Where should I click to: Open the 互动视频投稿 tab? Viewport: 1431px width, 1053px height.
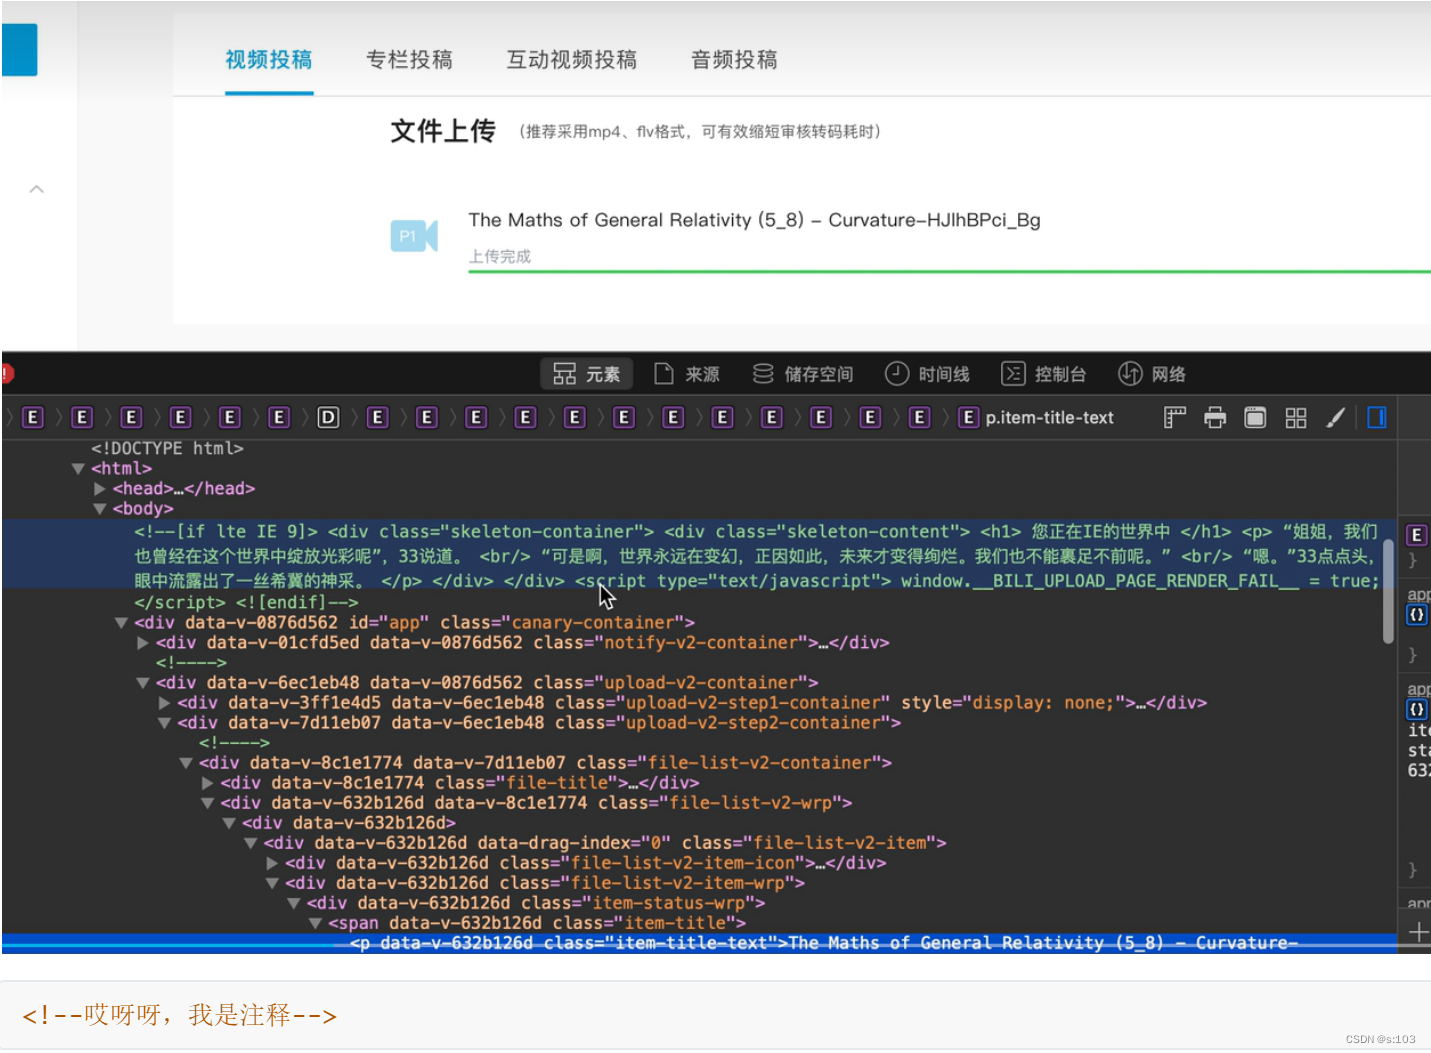[572, 60]
